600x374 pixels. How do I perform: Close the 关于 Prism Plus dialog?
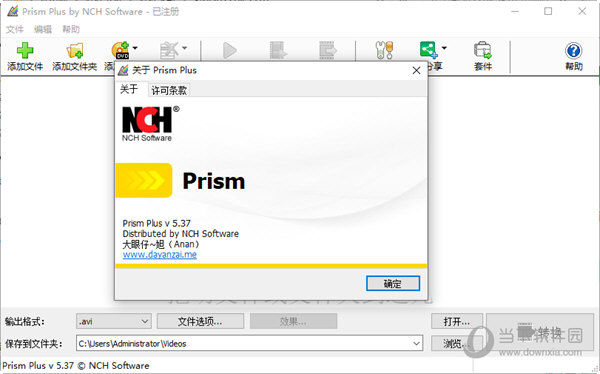416,70
